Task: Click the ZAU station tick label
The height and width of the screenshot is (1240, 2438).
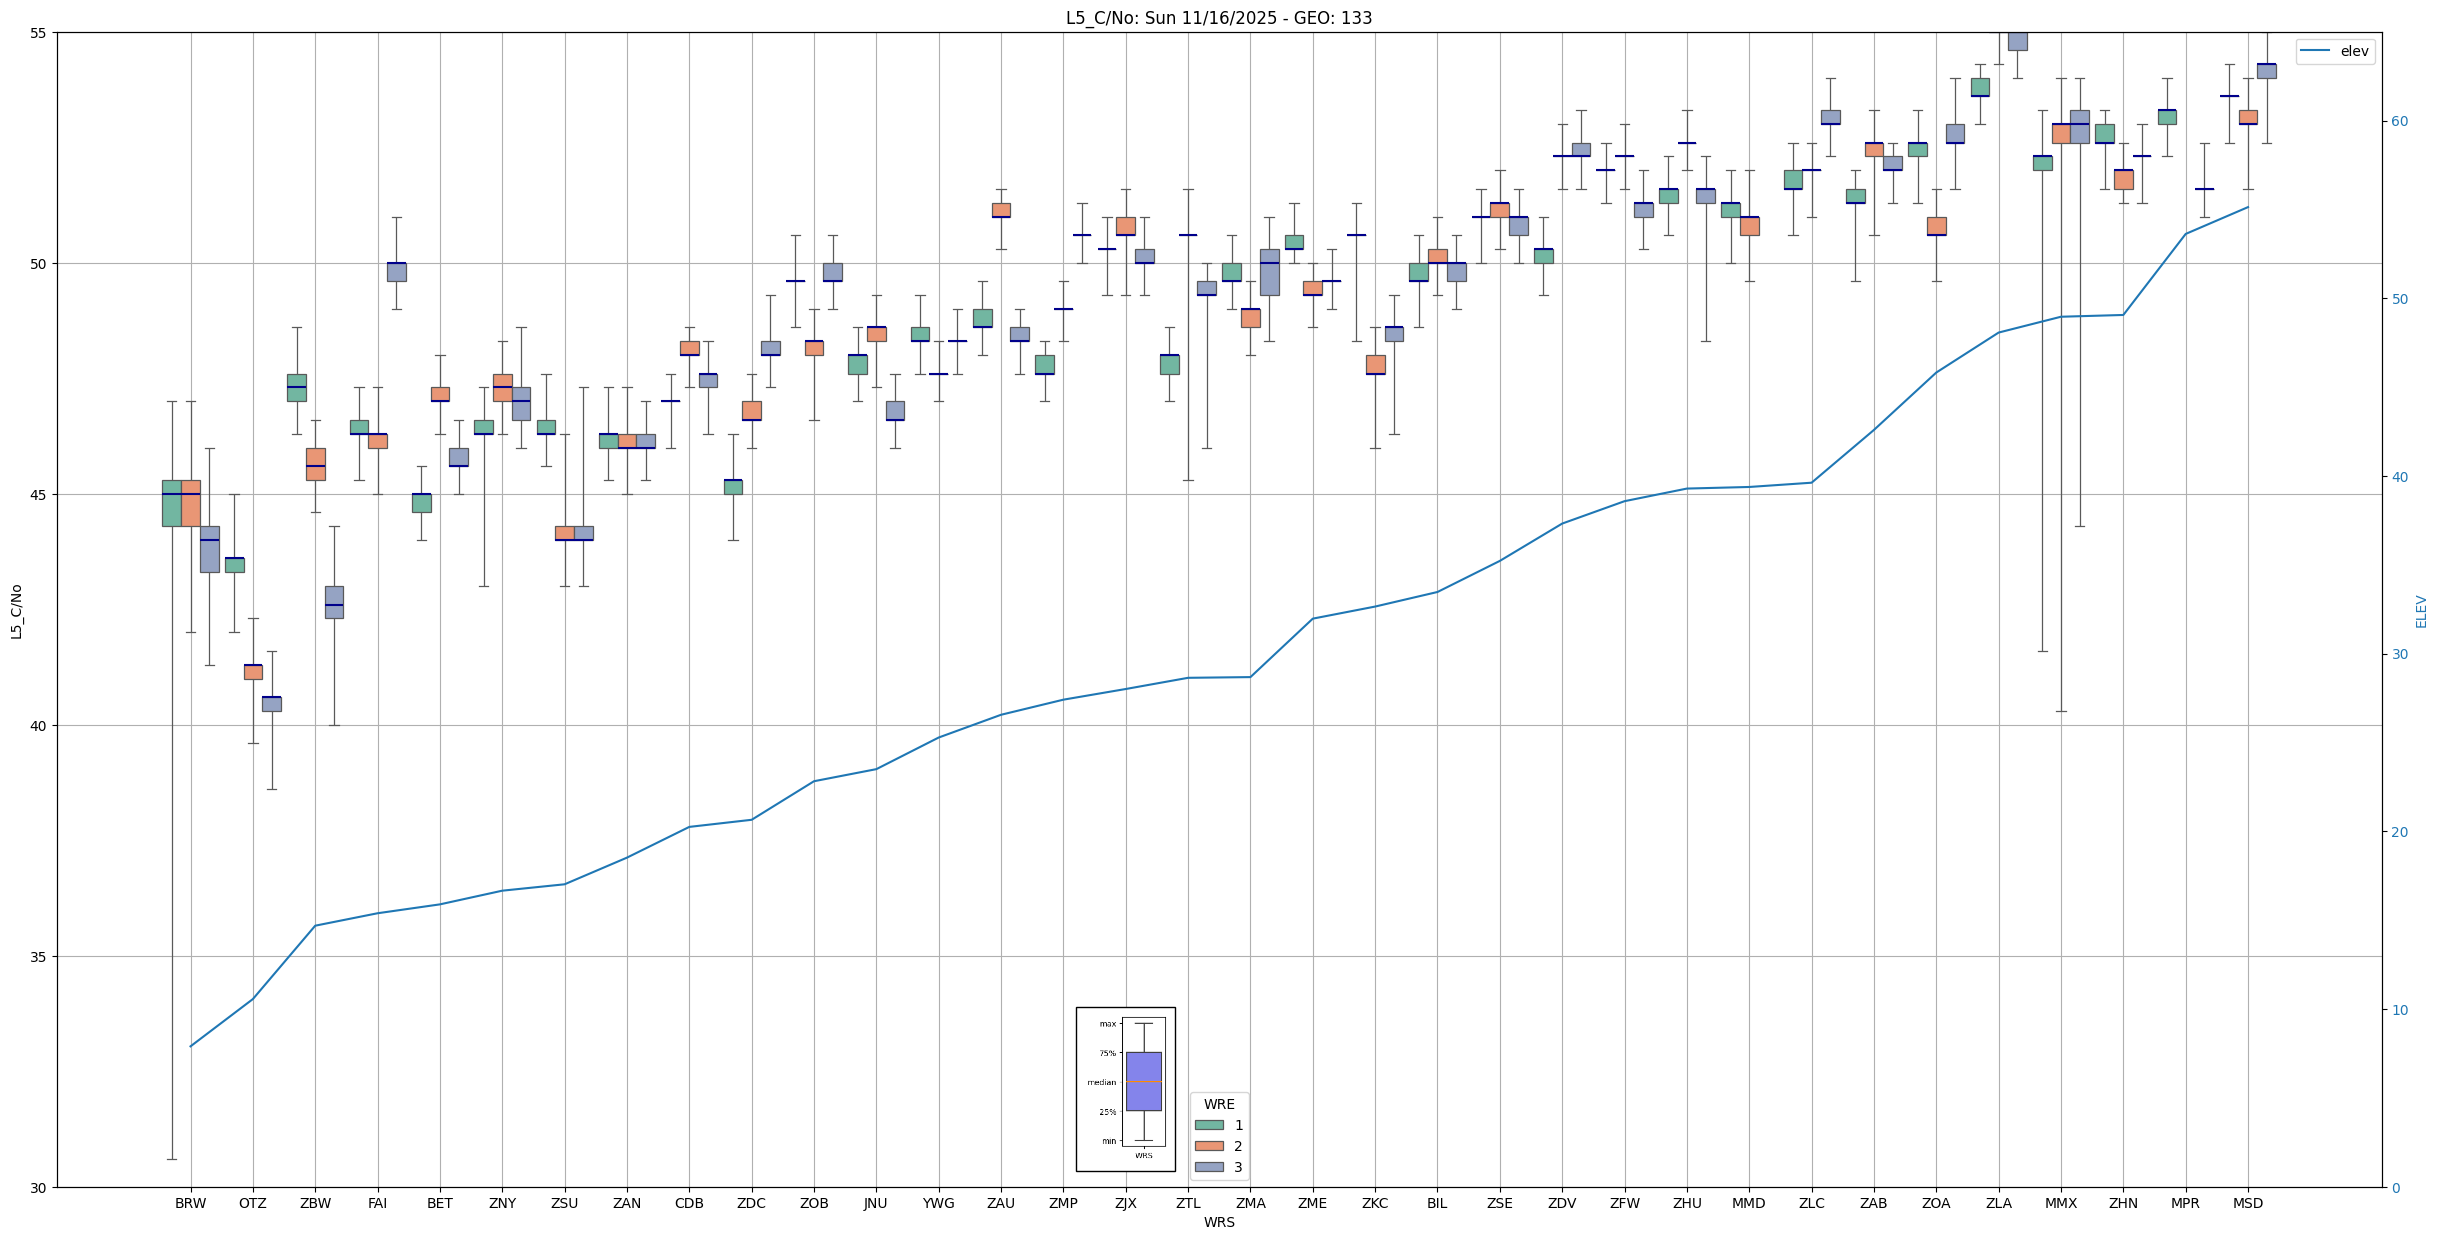Action: 1000,1203
